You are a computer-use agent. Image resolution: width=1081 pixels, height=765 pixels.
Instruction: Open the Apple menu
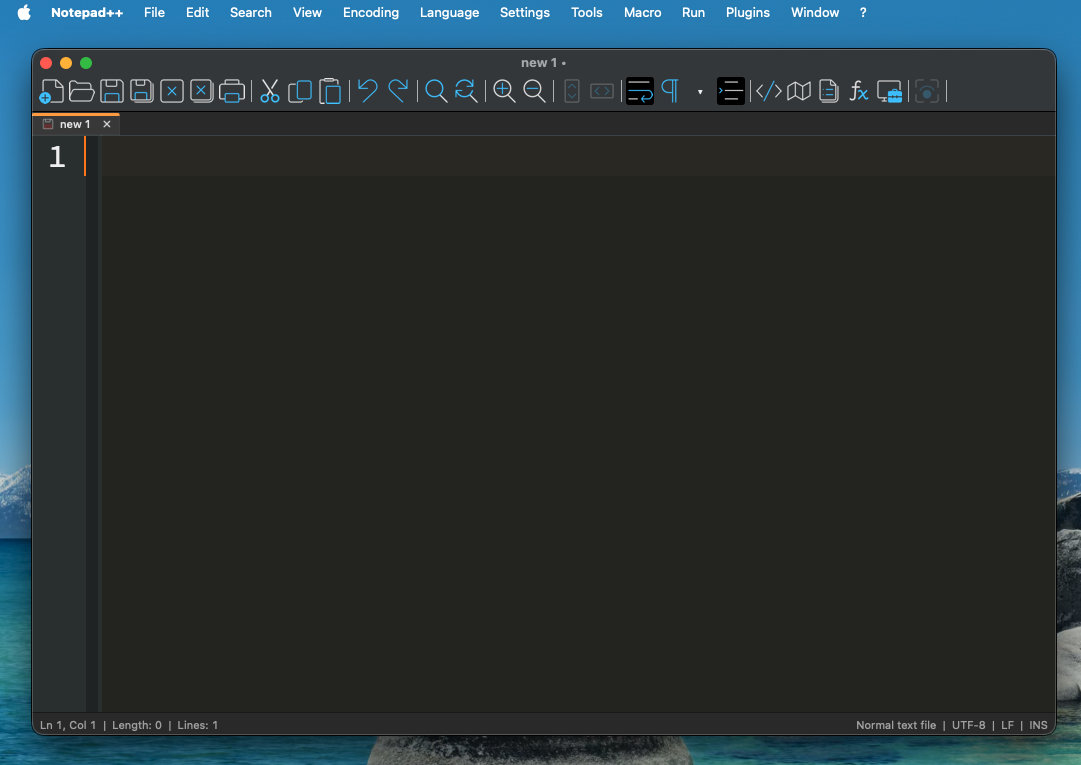tap(24, 12)
